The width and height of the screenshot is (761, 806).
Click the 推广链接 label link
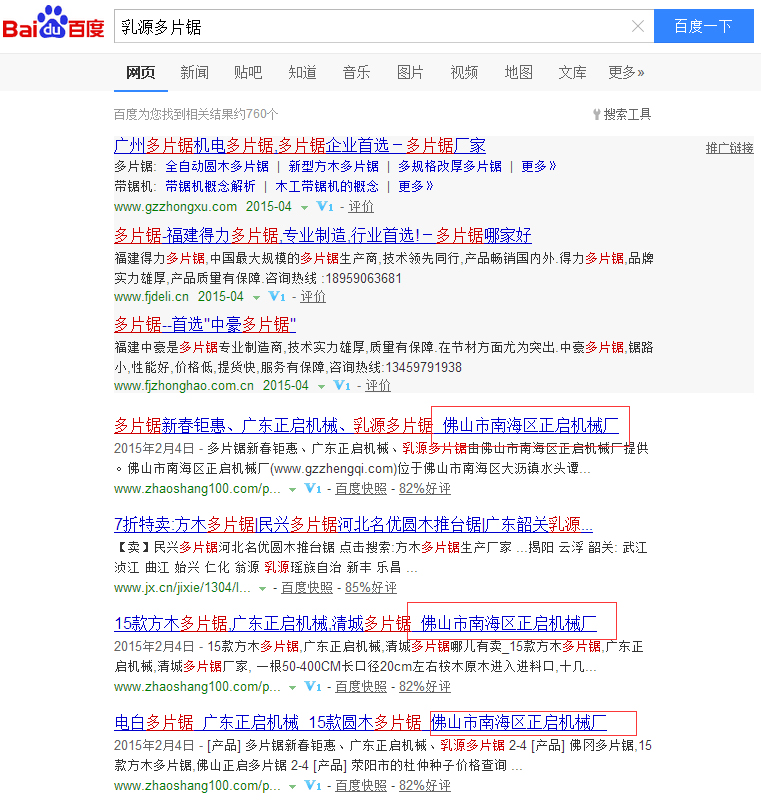[729, 148]
